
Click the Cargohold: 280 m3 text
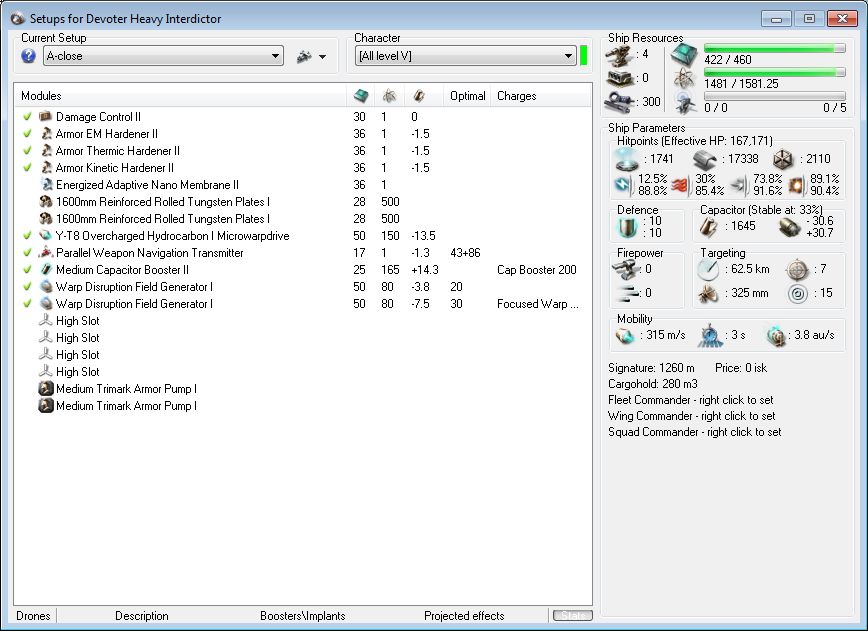click(x=653, y=384)
